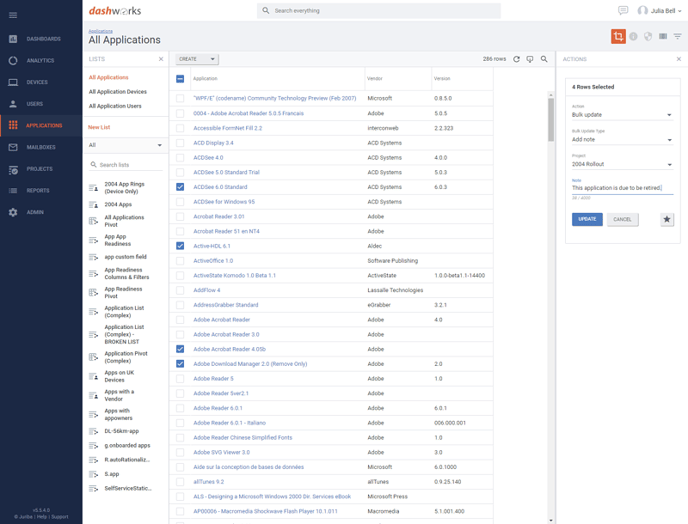Open the Apps on UK Devices list

(119, 376)
